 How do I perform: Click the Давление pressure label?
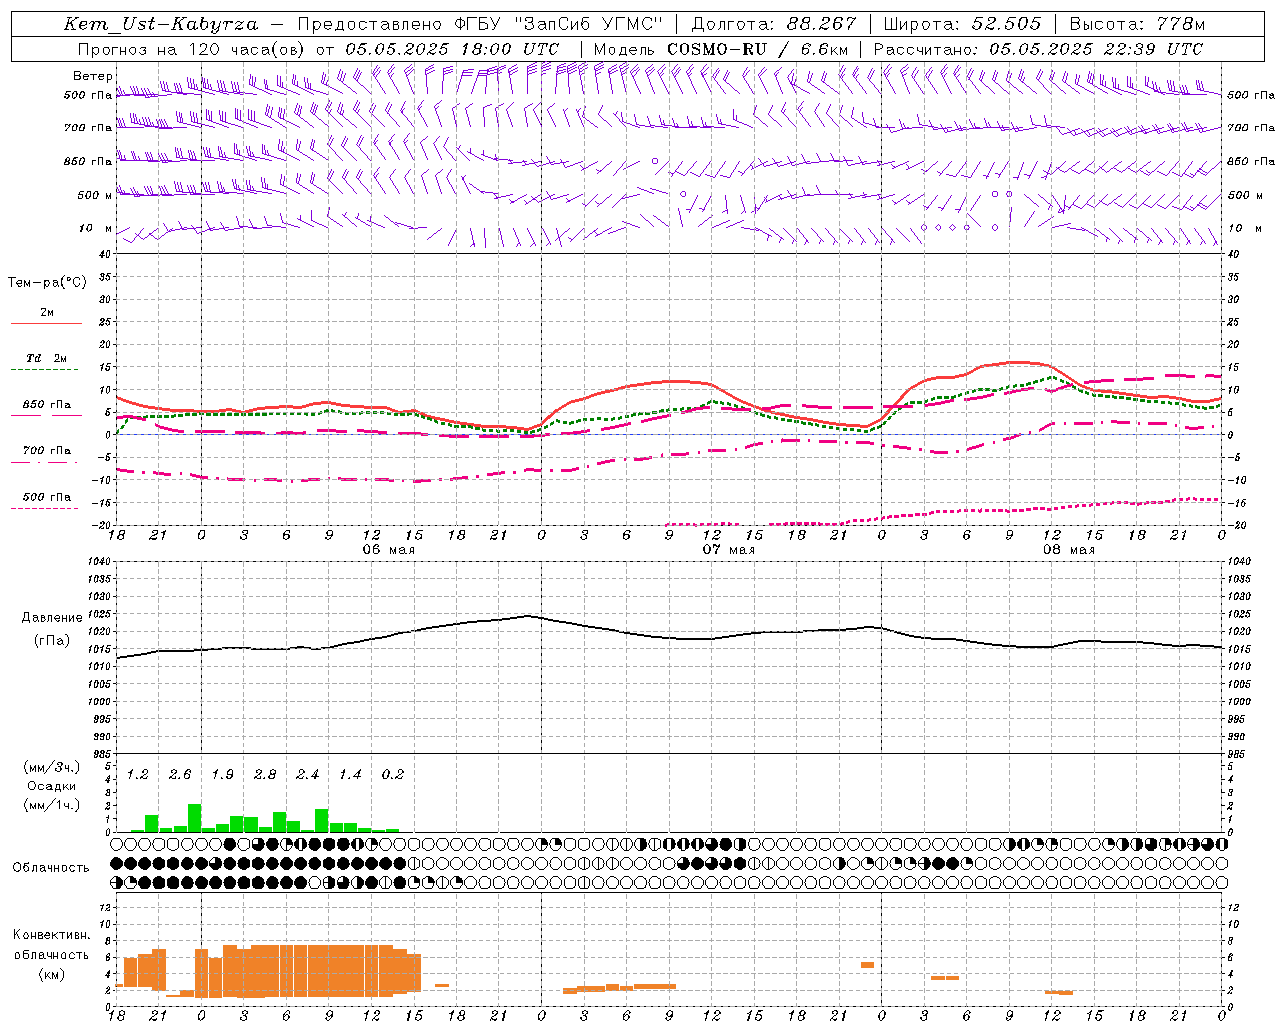pyautogui.click(x=52, y=618)
